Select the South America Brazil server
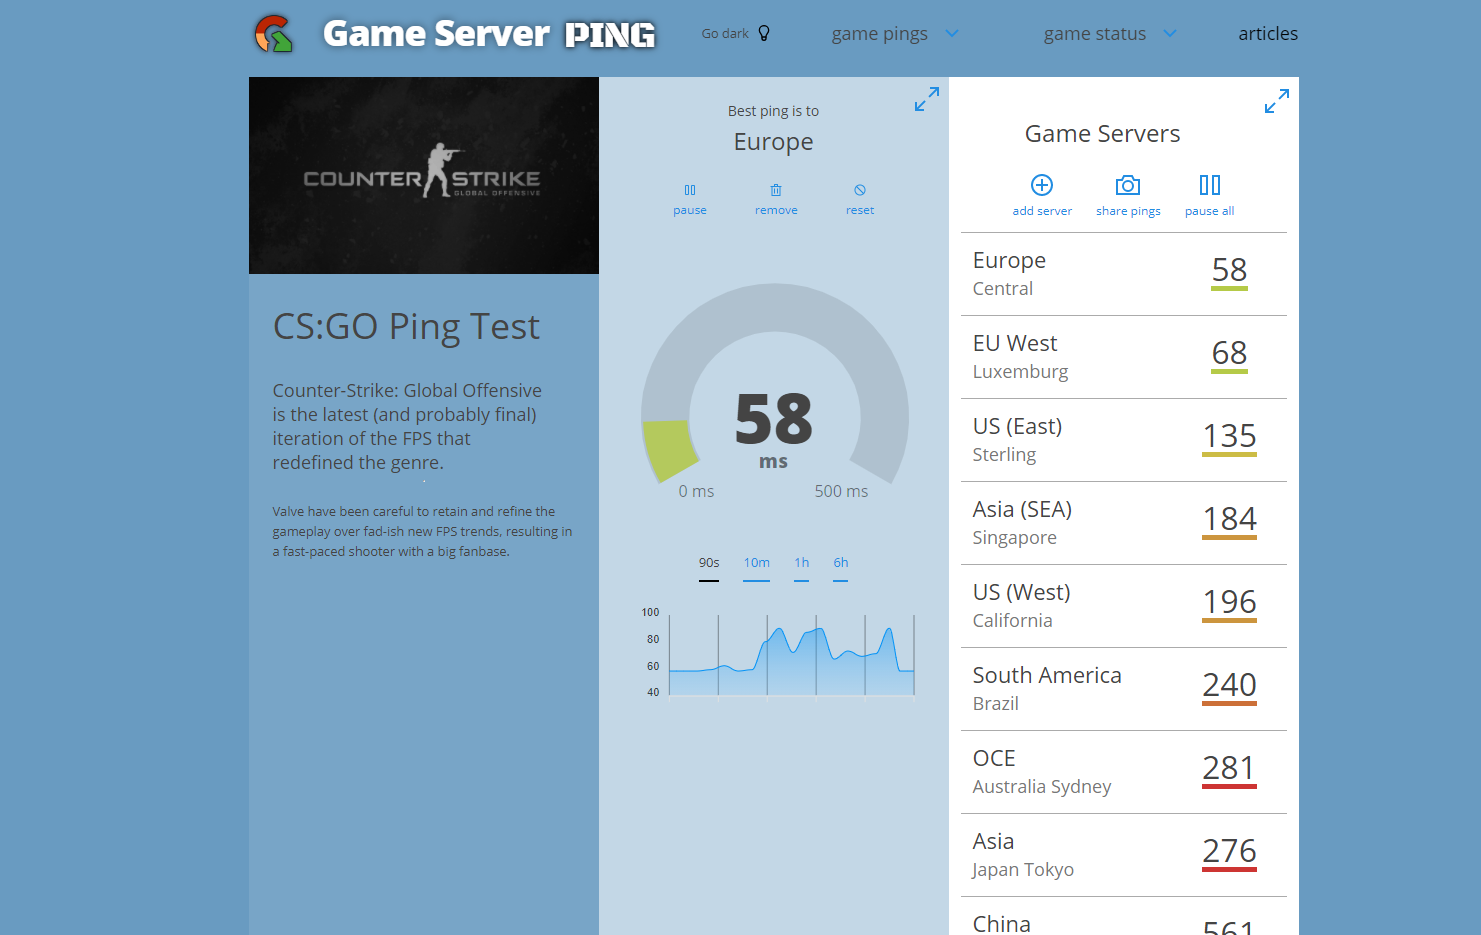 1124,689
